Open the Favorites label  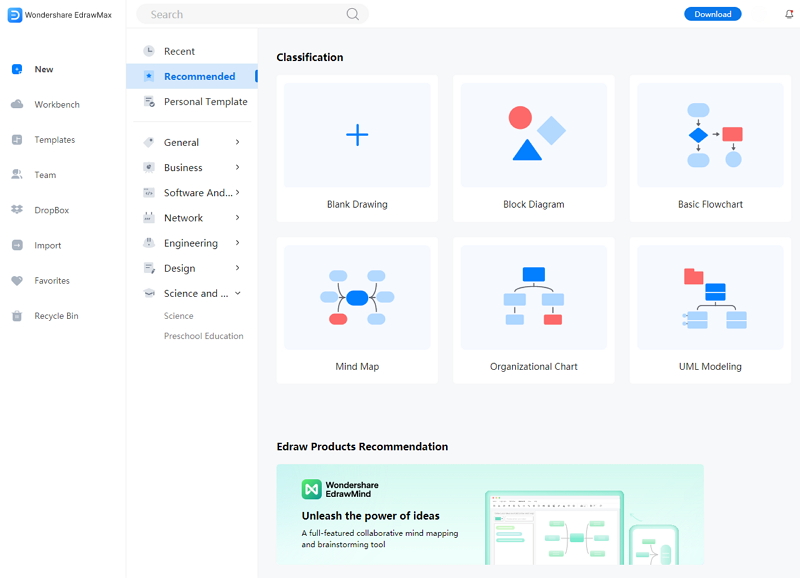[52, 281]
